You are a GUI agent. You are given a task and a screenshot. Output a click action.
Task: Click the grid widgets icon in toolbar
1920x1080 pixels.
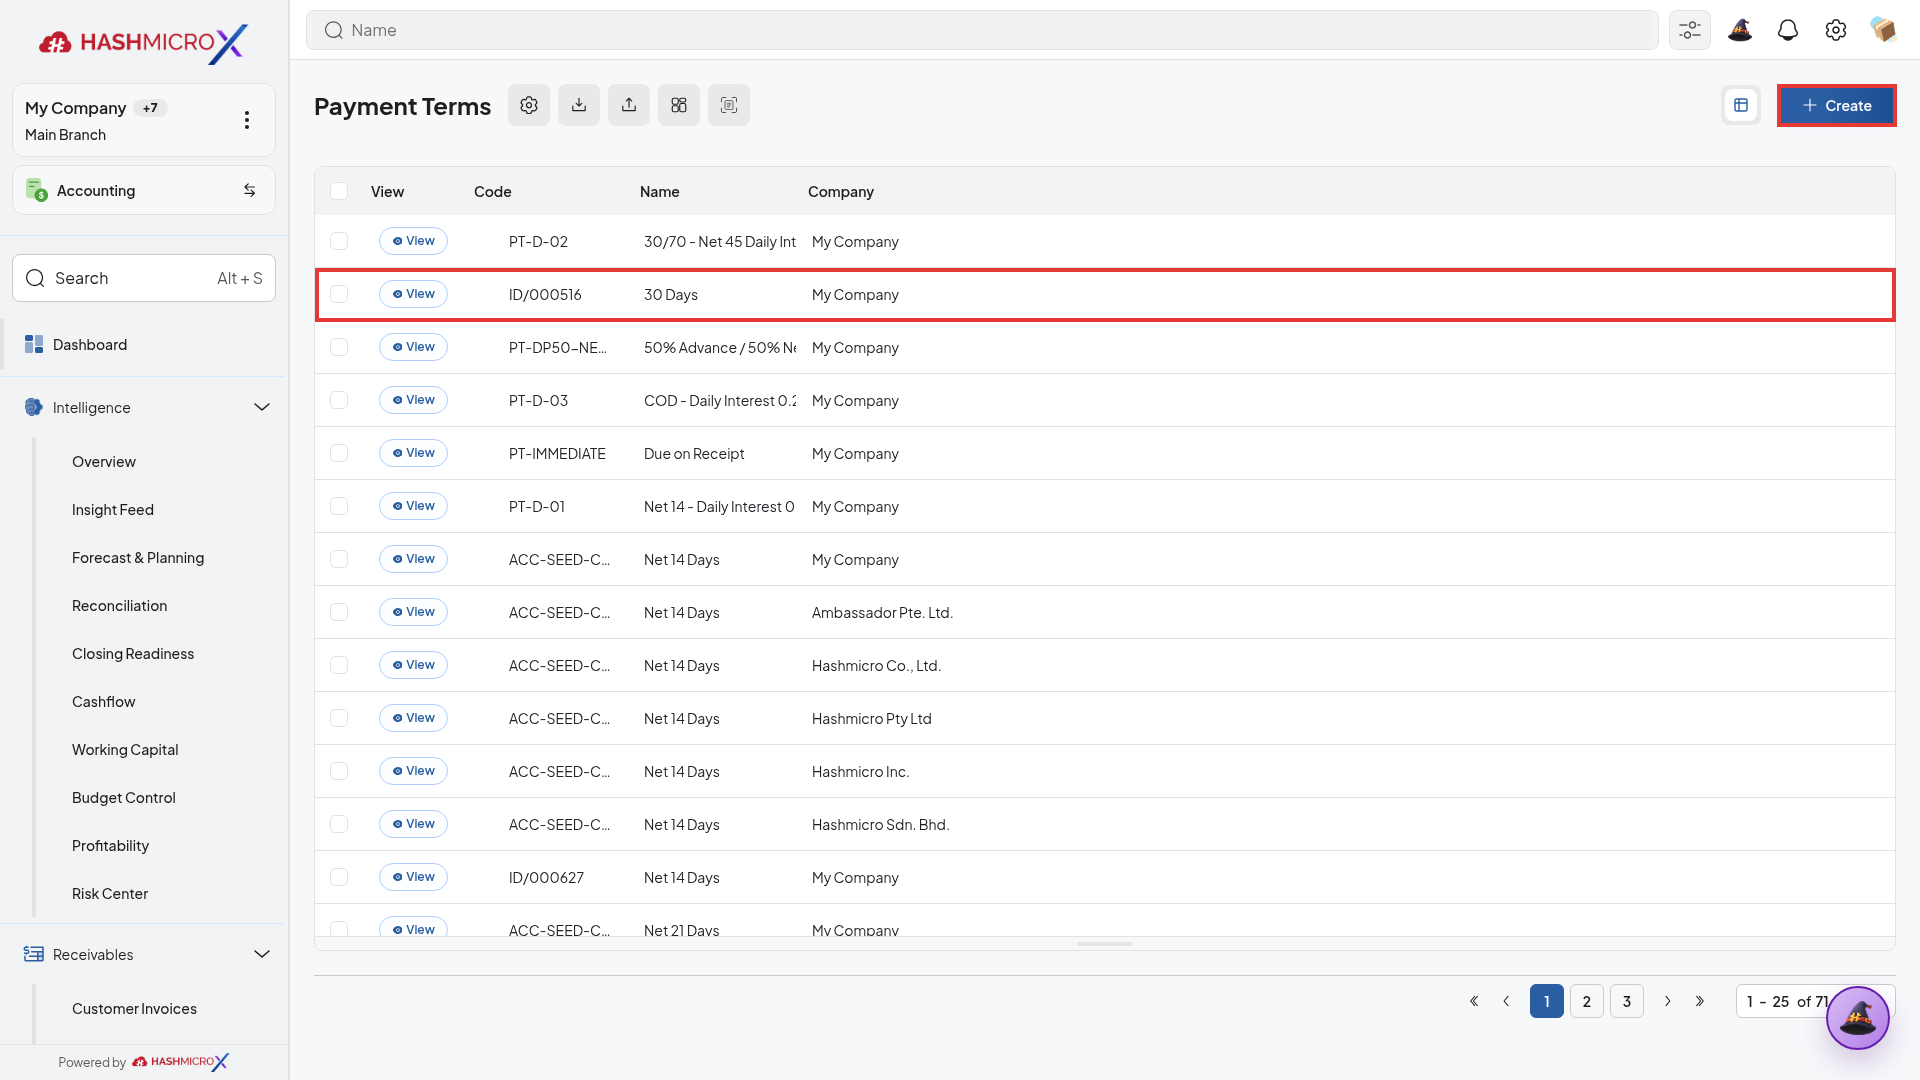tap(679, 105)
